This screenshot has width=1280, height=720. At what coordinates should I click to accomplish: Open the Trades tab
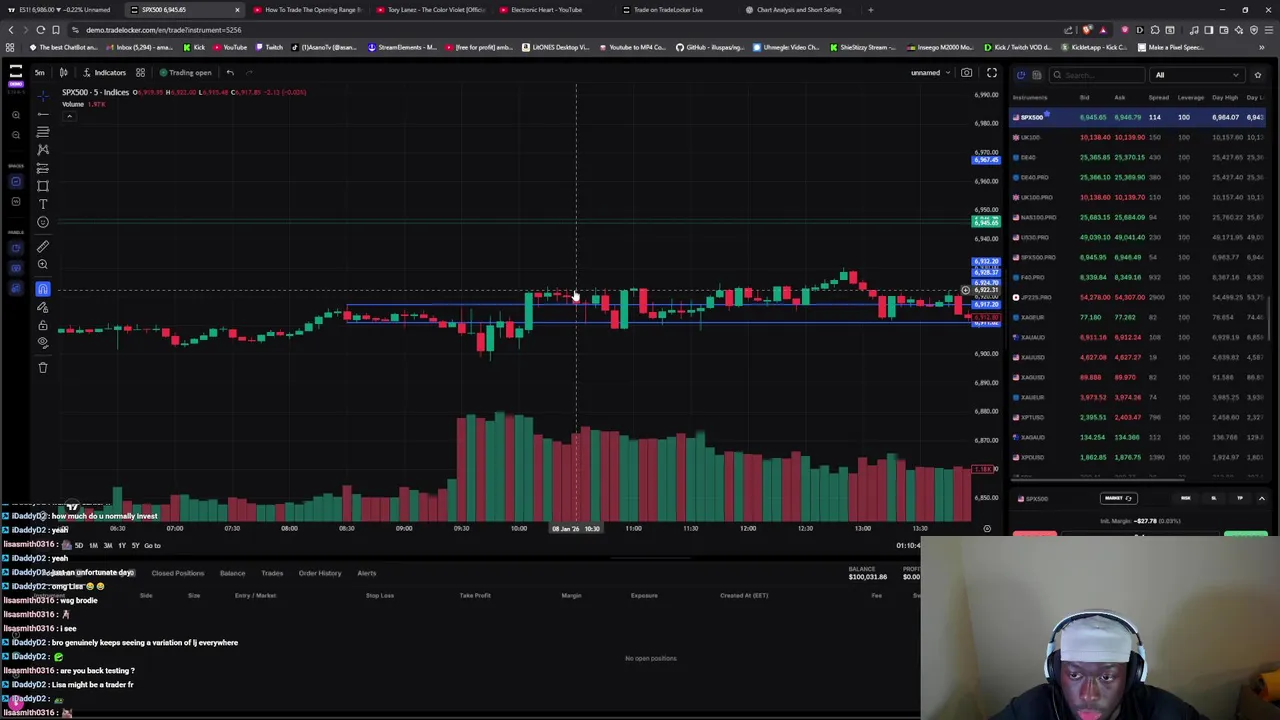pyautogui.click(x=272, y=573)
